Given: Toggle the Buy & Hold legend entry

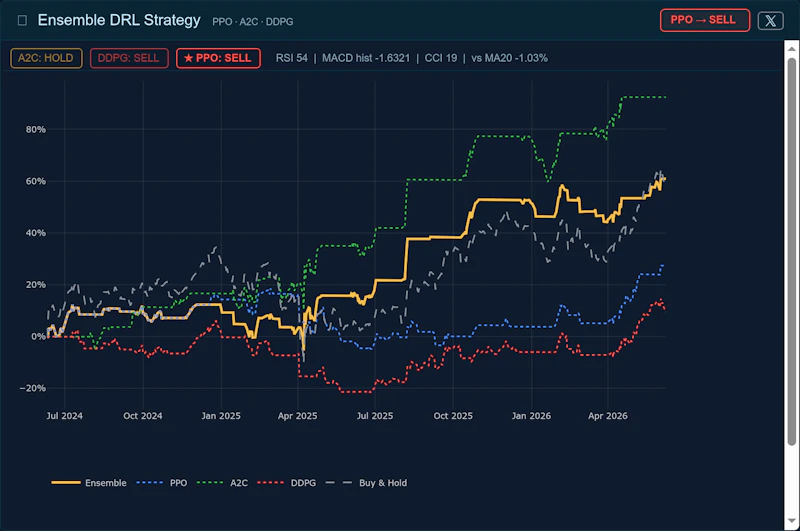Looking at the screenshot, I should pyautogui.click(x=366, y=483).
